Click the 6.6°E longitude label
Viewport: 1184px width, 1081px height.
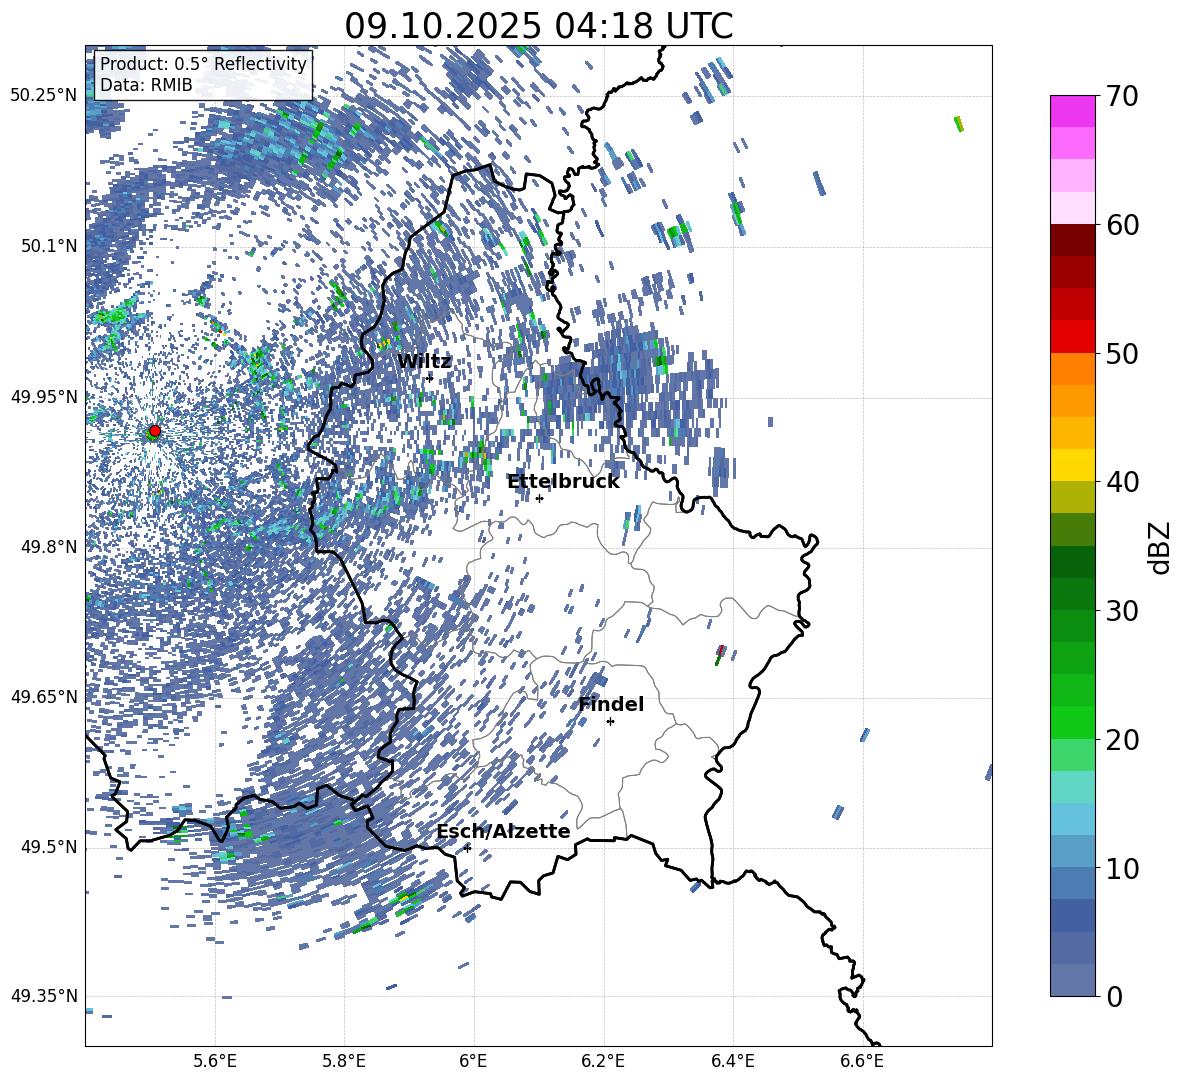(x=862, y=1062)
